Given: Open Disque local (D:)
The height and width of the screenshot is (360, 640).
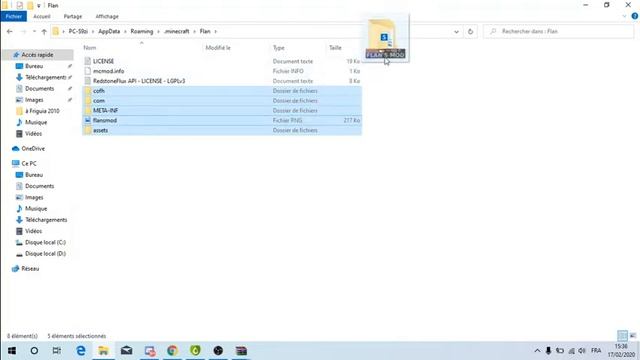Looking at the screenshot, I should pyautogui.click(x=45, y=253).
